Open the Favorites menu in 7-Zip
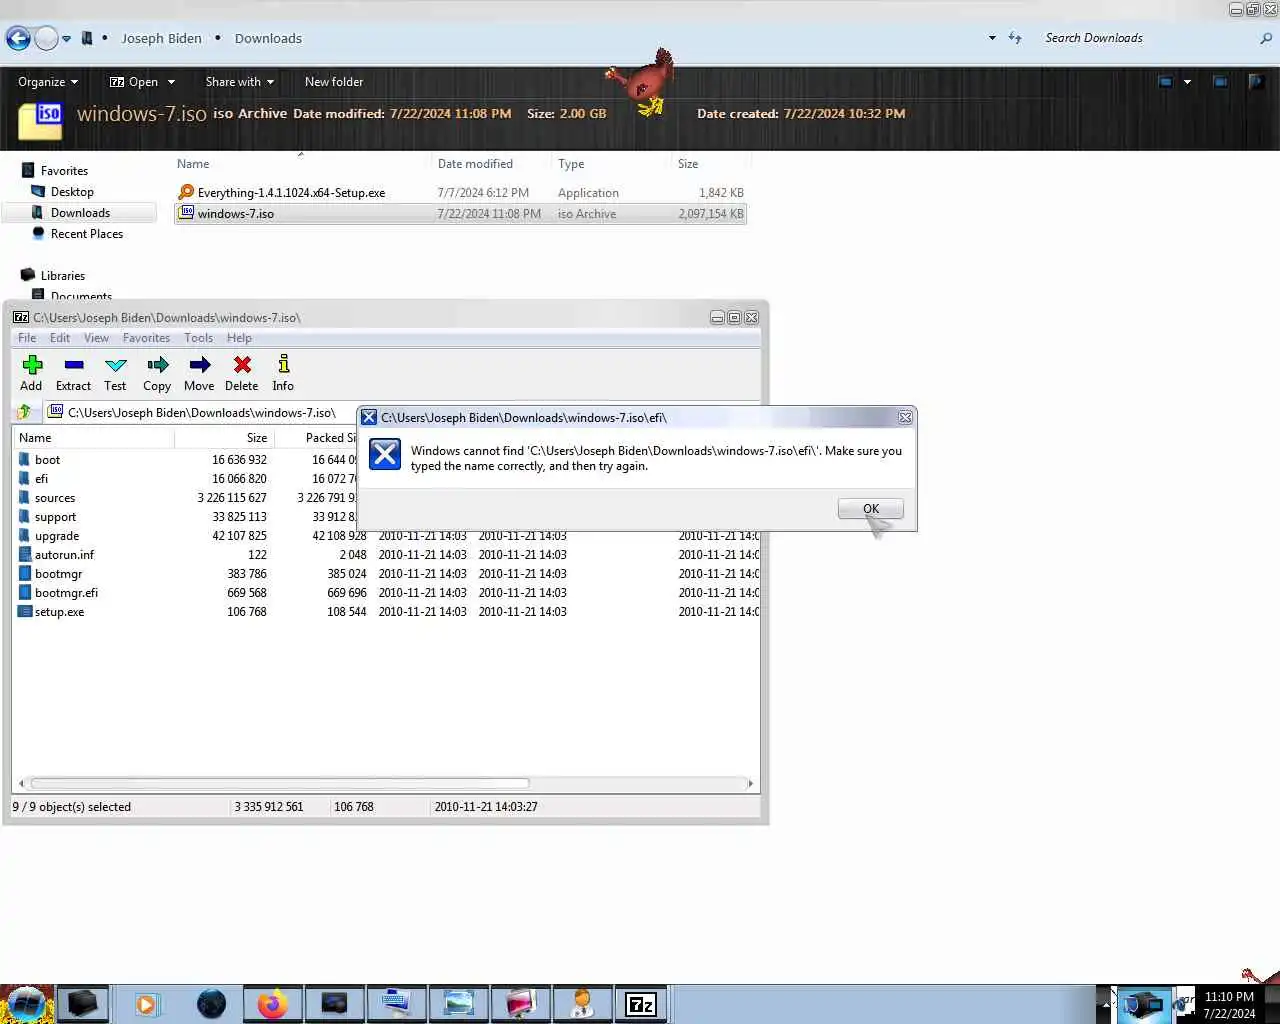1280x1024 pixels. (146, 338)
